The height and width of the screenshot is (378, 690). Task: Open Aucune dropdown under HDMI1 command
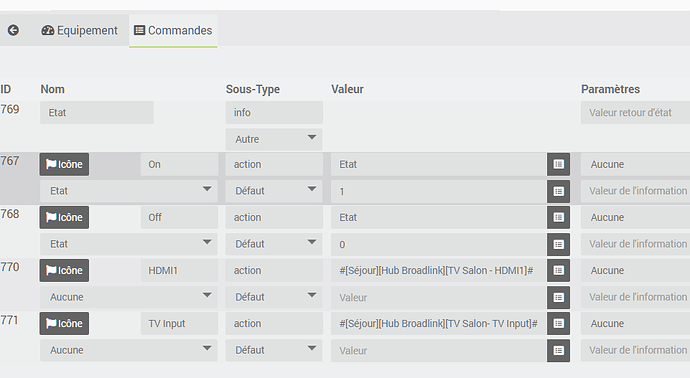(129, 297)
